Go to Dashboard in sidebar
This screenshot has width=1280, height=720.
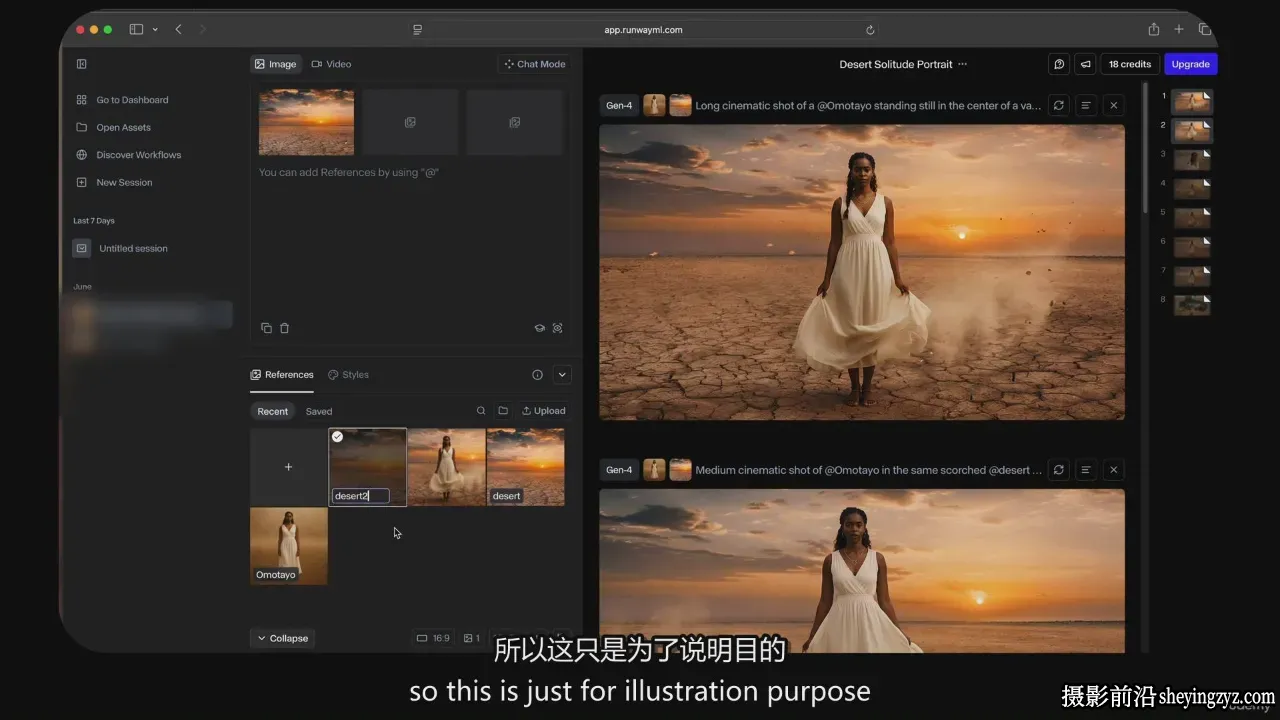click(x=122, y=100)
